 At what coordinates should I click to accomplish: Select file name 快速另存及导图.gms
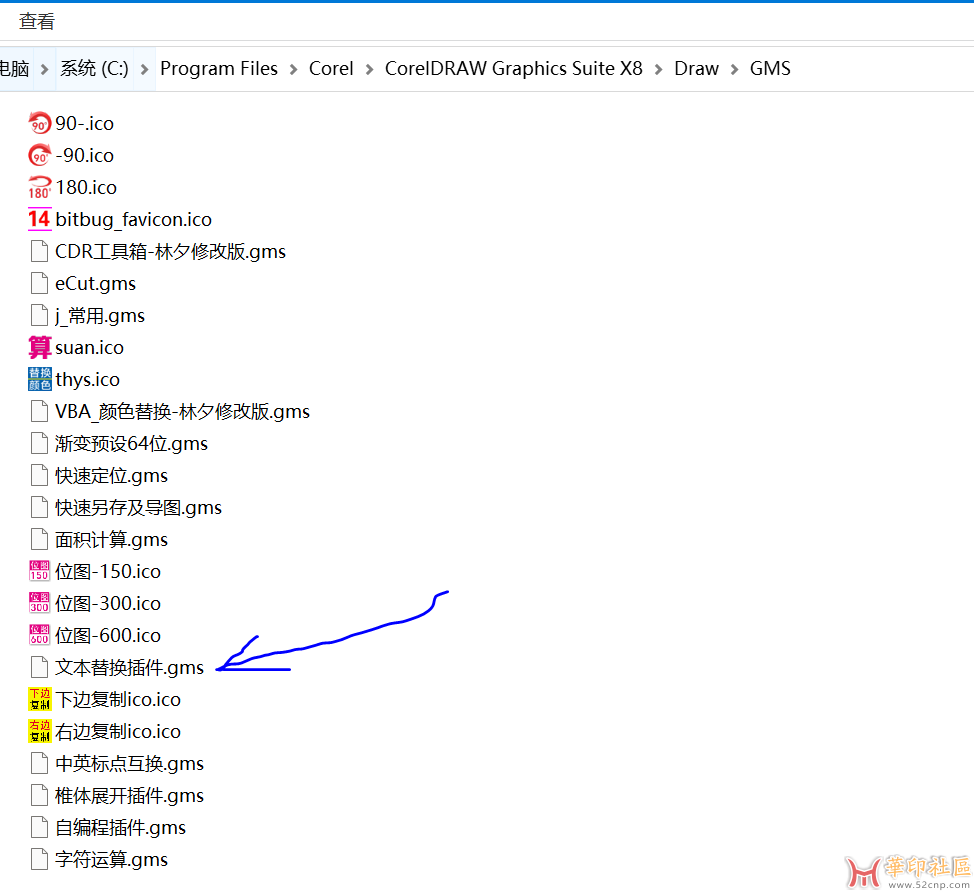tap(138, 507)
